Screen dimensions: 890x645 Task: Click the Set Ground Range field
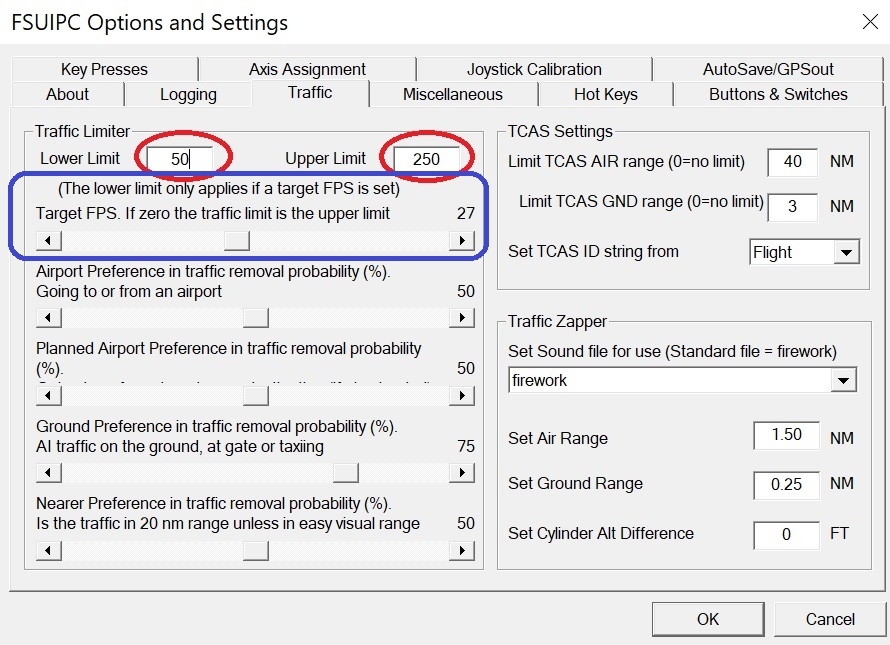pyautogui.click(x=787, y=485)
